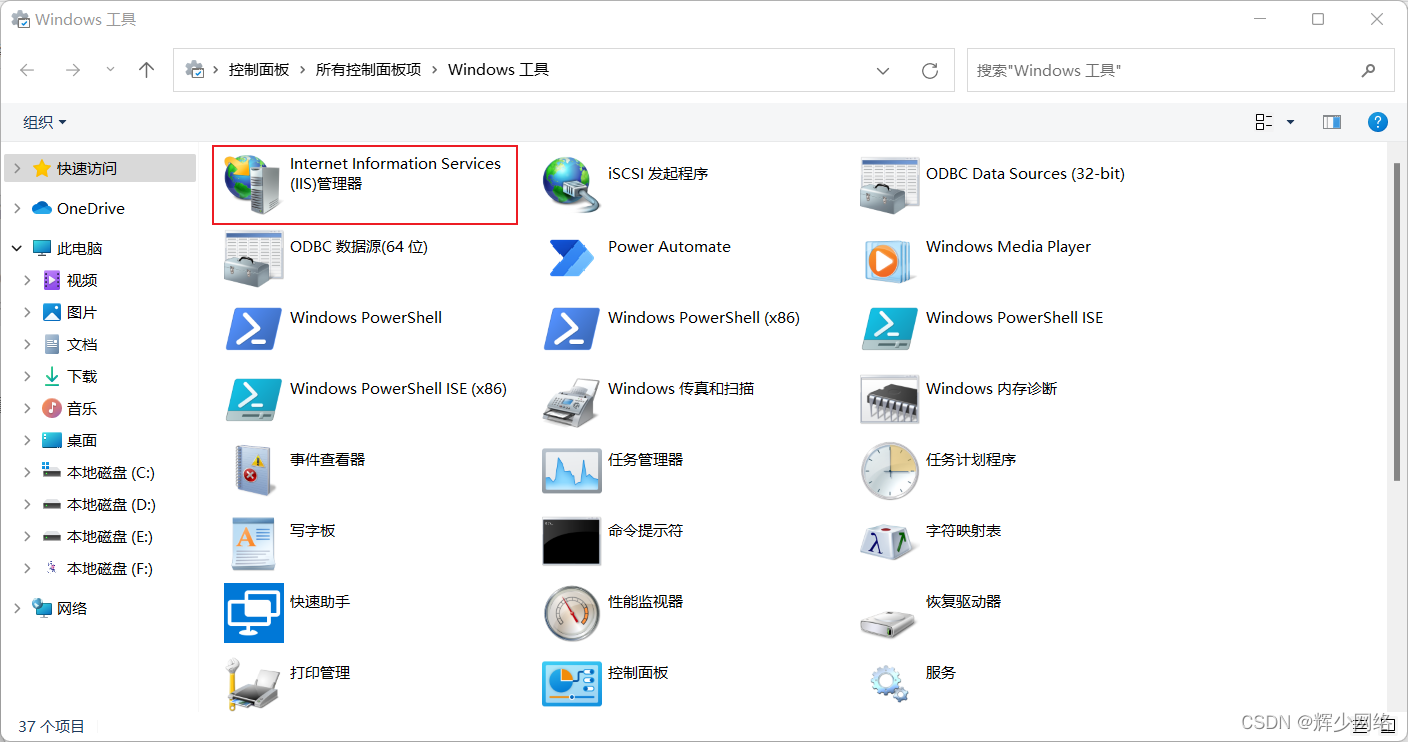Open Windows PowerShell ISE icon
This screenshot has height=742, width=1408.
890,328
